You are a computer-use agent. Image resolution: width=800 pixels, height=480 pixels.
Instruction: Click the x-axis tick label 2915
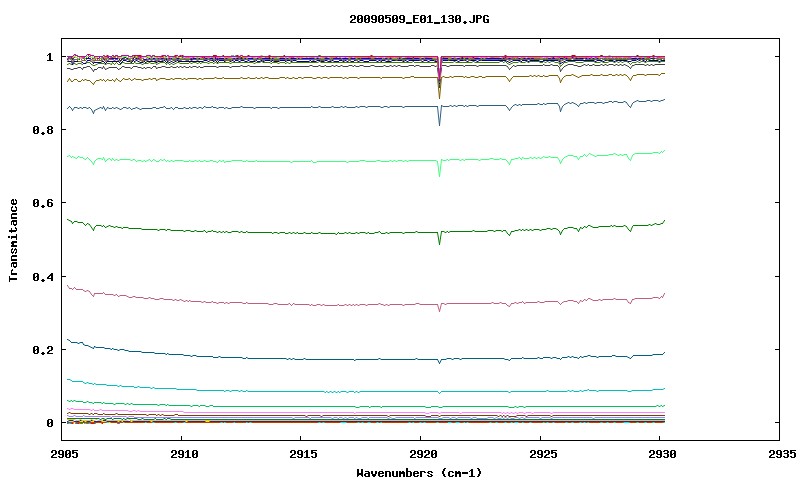tap(304, 454)
